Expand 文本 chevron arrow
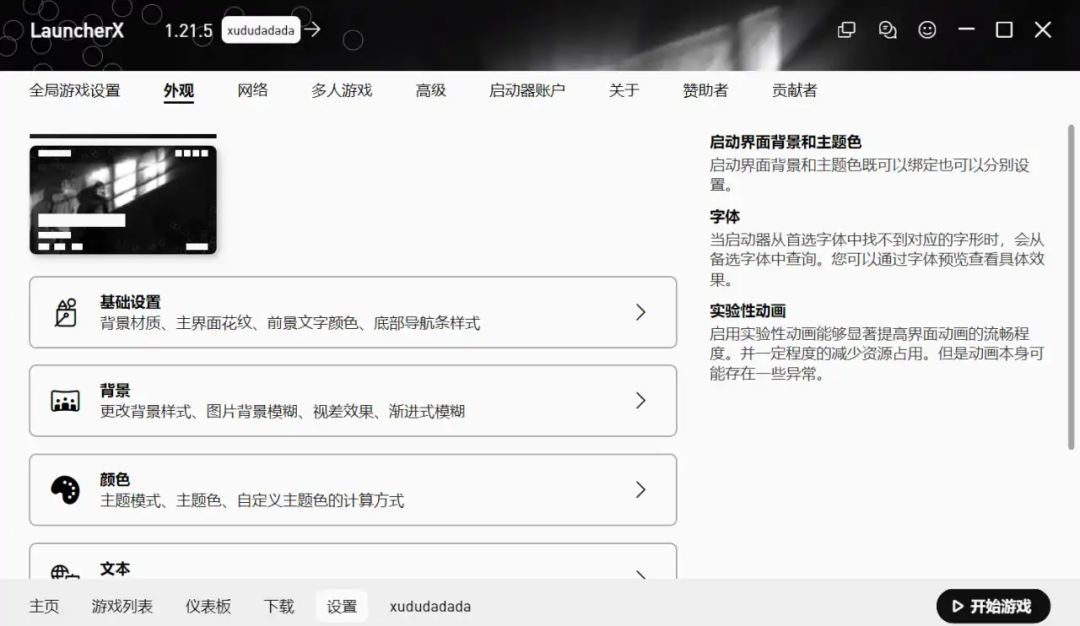The image size is (1080, 626). click(641, 574)
